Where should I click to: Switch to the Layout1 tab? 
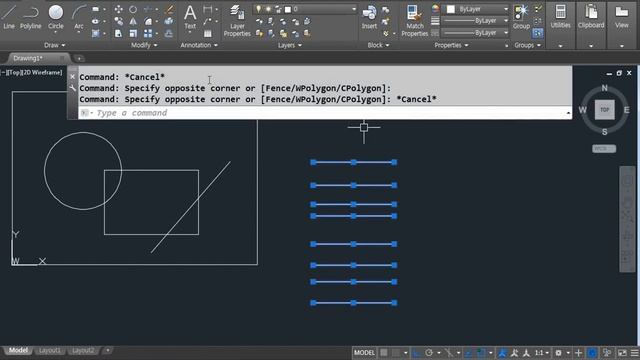click(x=49, y=351)
